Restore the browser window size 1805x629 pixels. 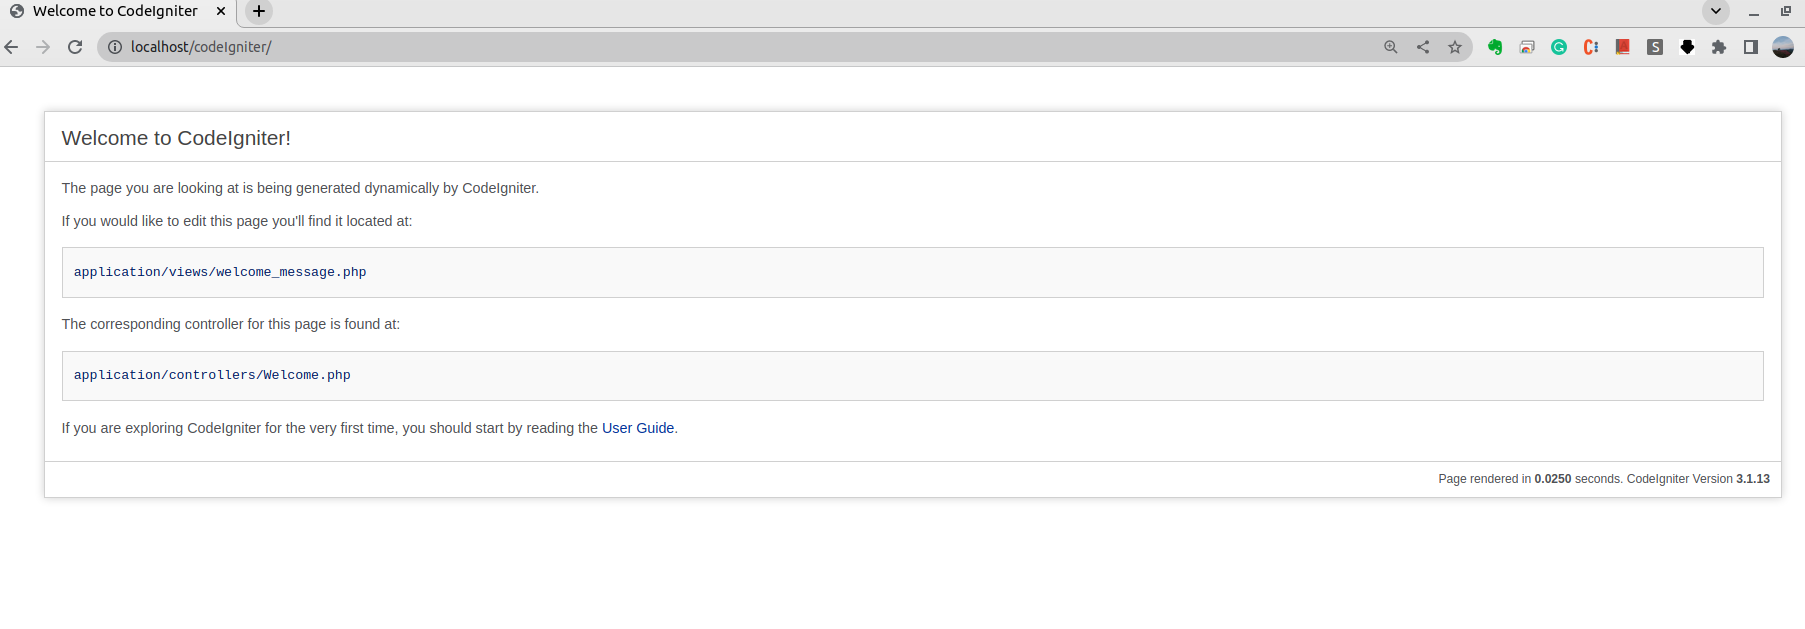pyautogui.click(x=1786, y=11)
